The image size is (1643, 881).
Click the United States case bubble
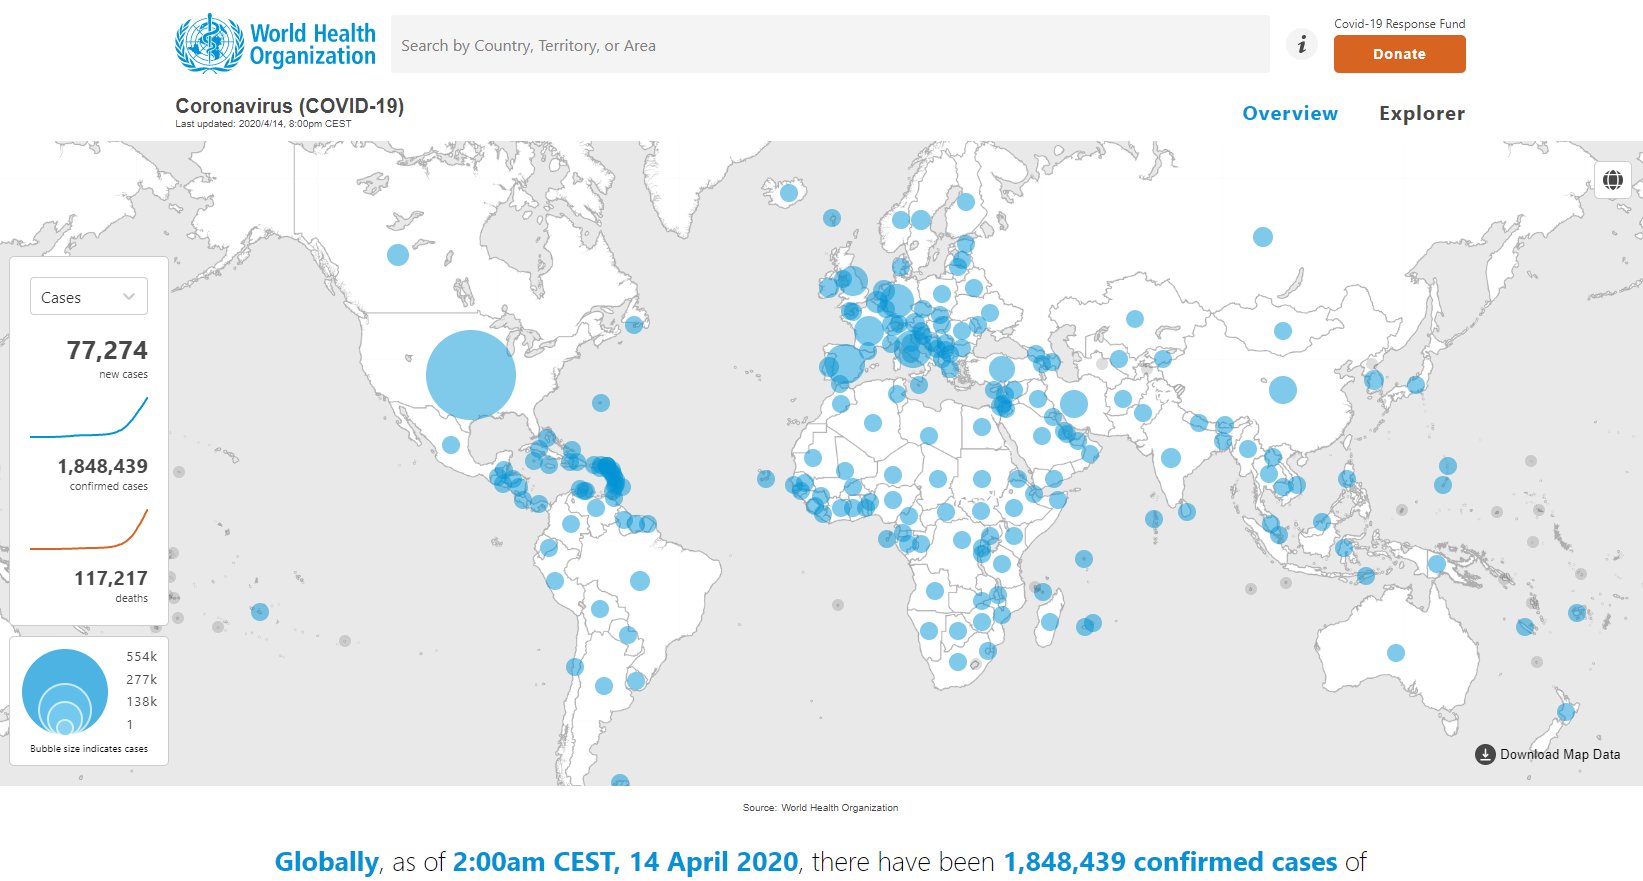coord(471,375)
